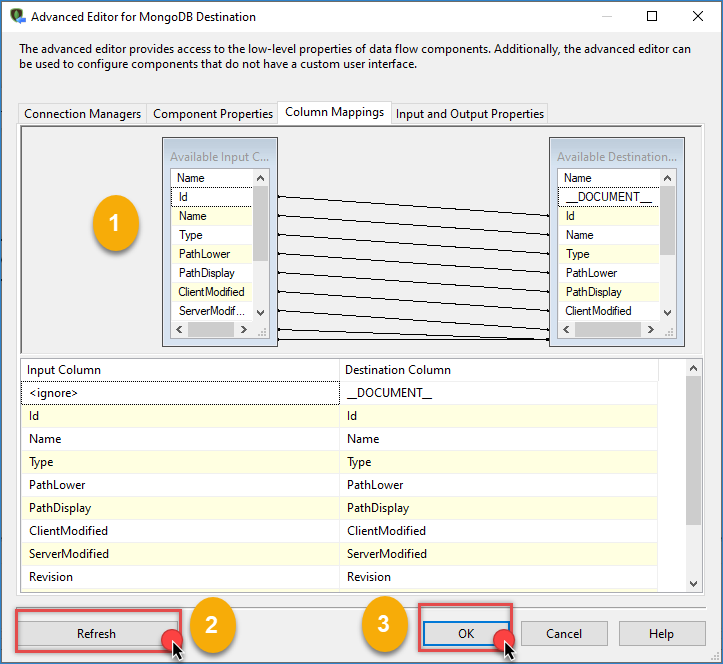Viewport: 723px width, 664px height.
Task: Click the Cancel button
Action: coord(564,634)
